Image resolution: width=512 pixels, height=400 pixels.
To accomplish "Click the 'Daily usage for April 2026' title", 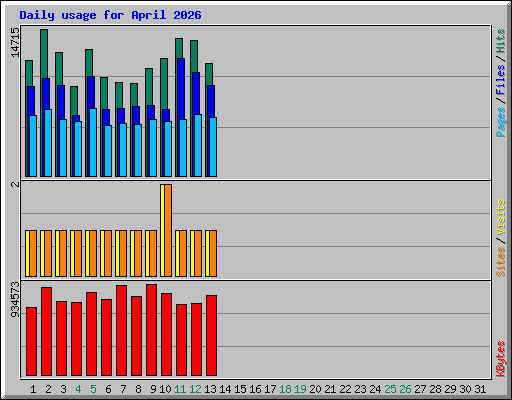I will click(x=110, y=15).
